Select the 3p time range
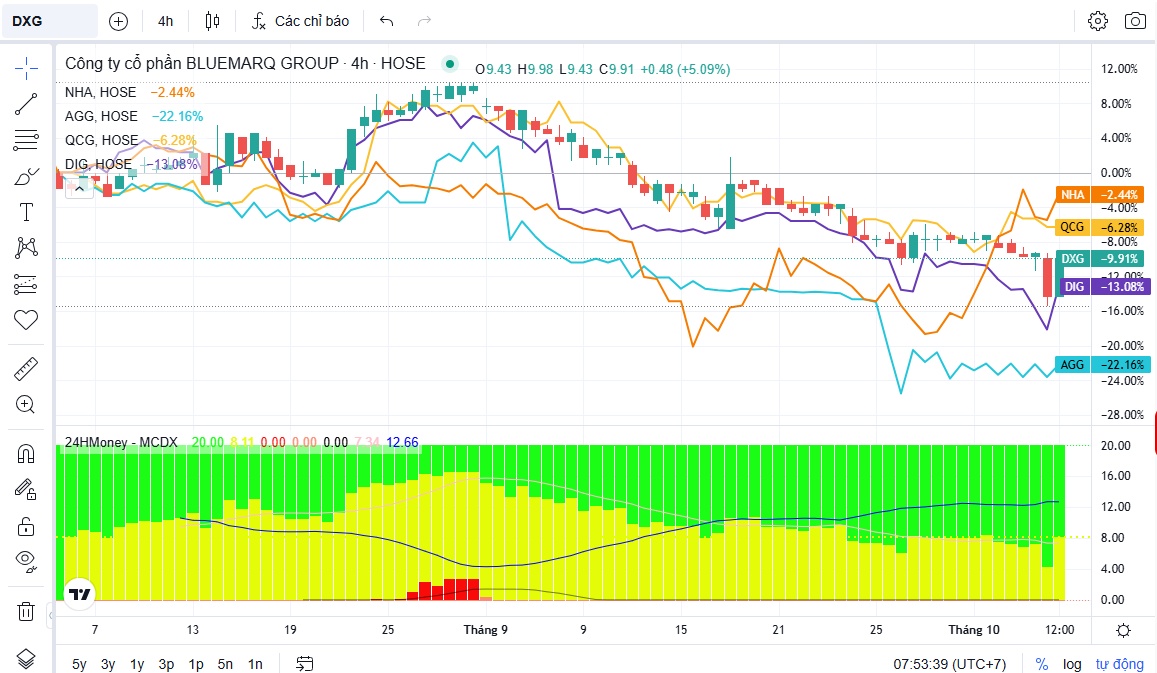This screenshot has width=1157, height=673. pos(167,664)
